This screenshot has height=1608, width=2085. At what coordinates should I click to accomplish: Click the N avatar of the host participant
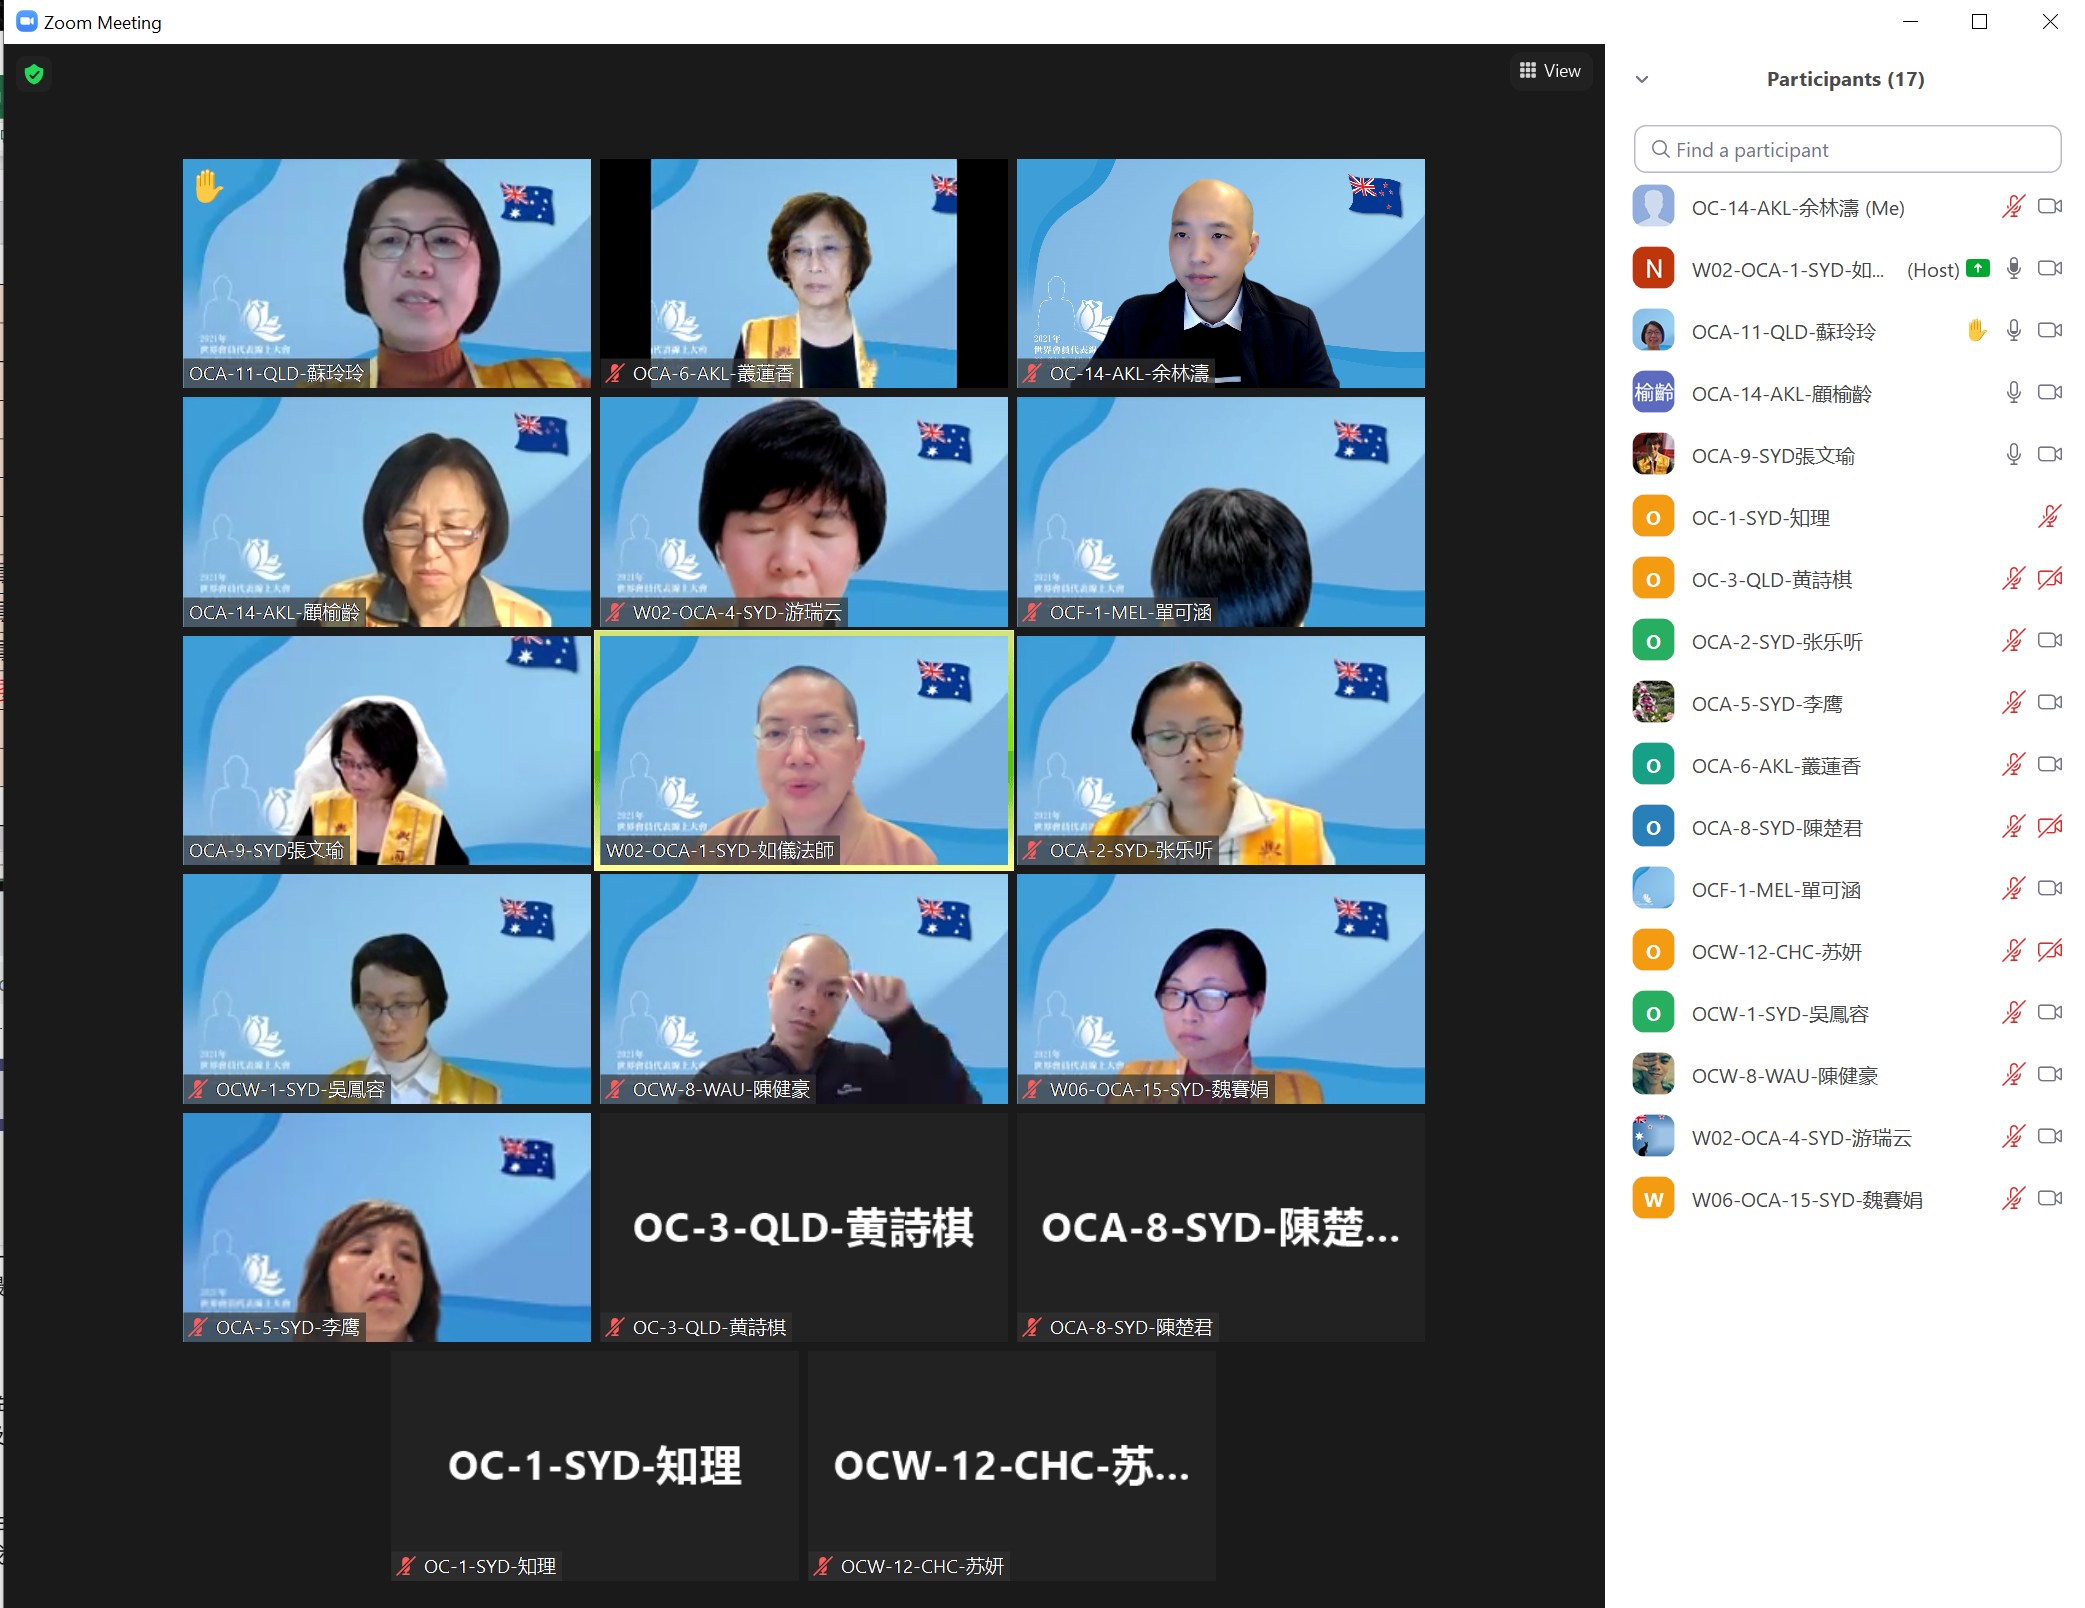[x=1653, y=269]
